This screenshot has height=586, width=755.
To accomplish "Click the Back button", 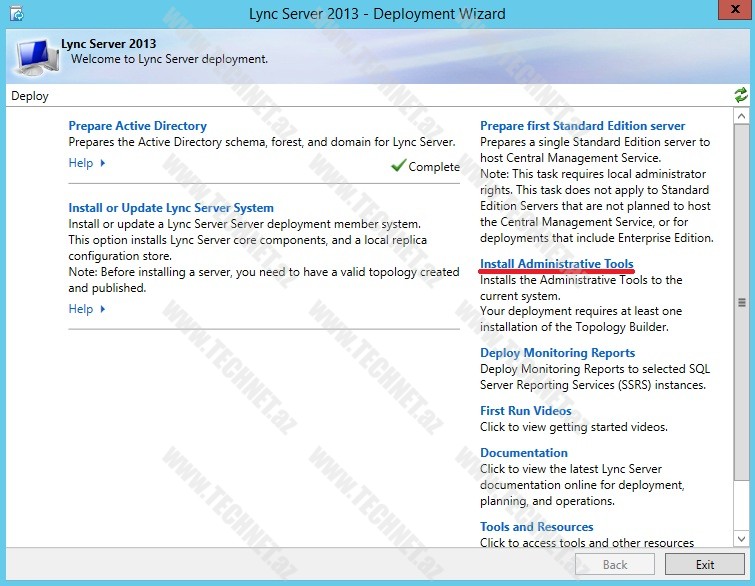I will pyautogui.click(x=615, y=564).
